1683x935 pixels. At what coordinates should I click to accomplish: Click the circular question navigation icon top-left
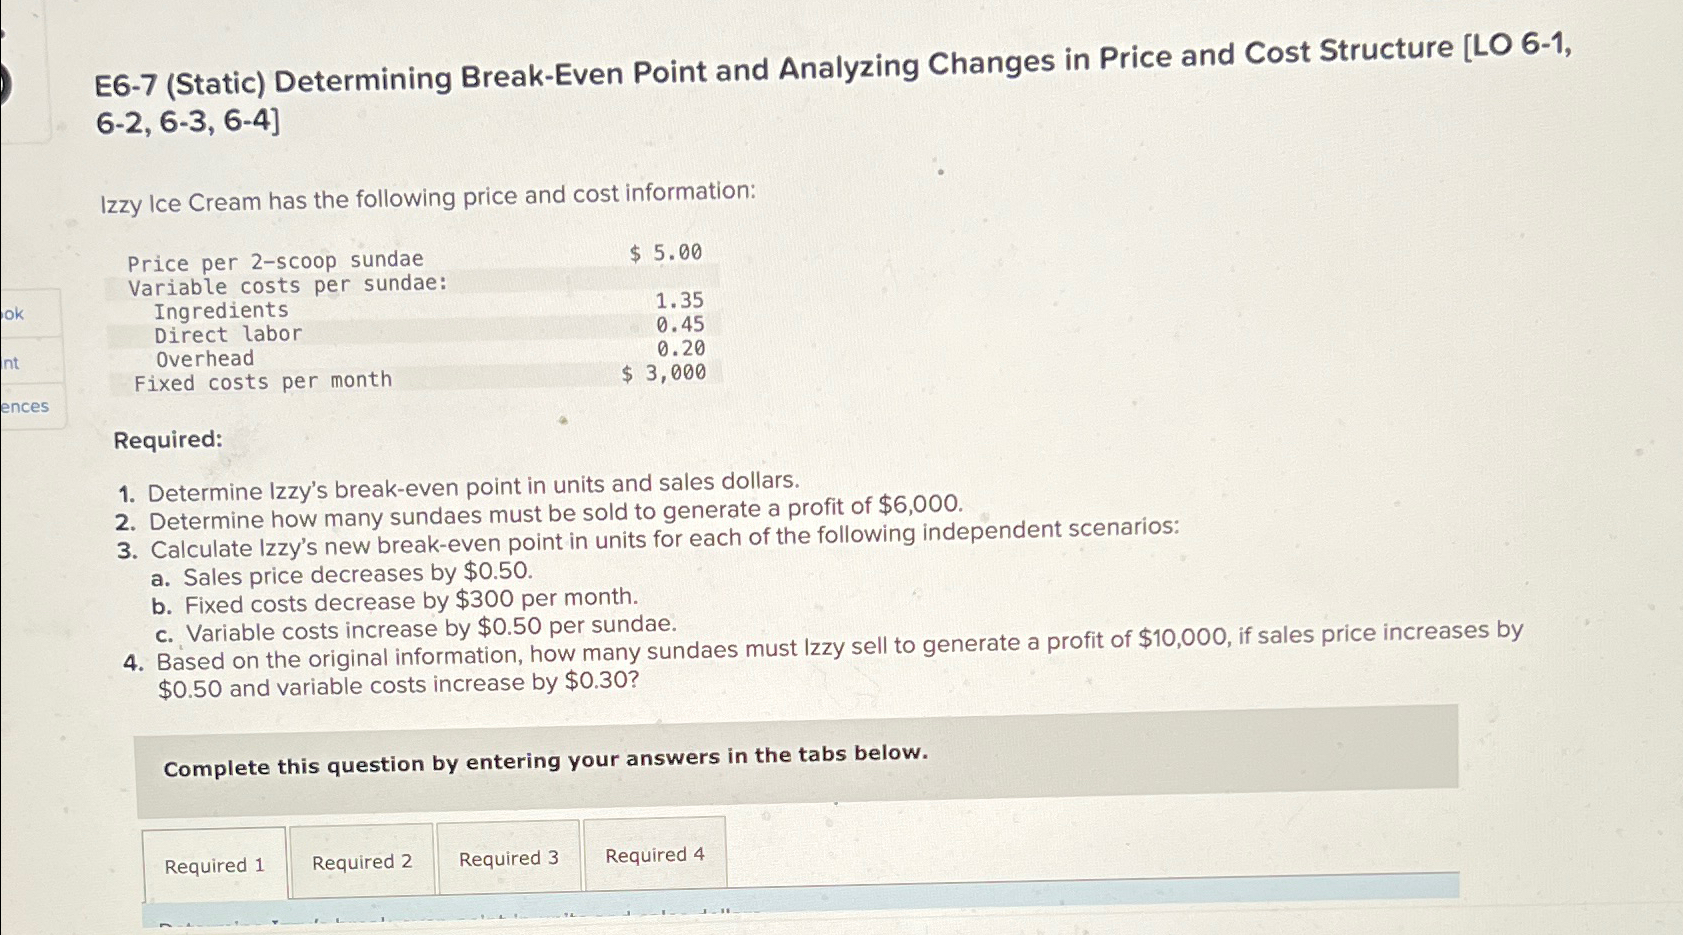click(x=5, y=82)
